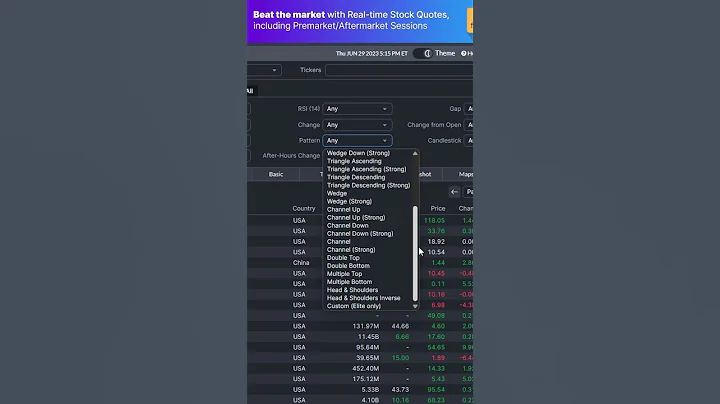This screenshot has width=720, height=404.
Task: Click the 5.33B market cap value
Action: point(370,389)
